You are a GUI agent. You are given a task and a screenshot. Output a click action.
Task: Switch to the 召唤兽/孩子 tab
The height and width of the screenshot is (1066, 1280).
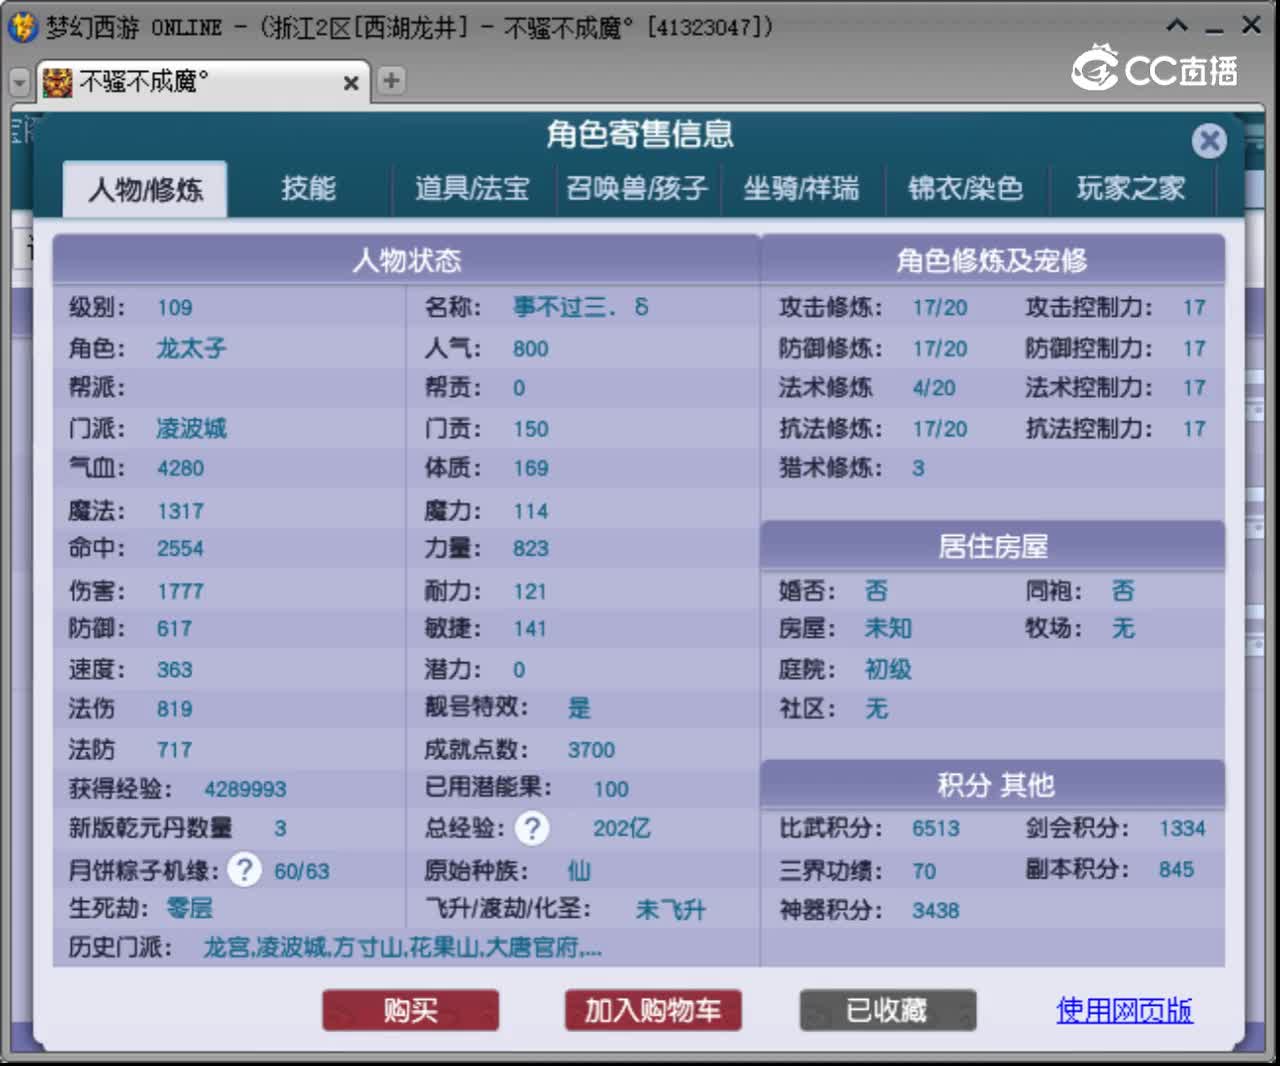tap(637, 188)
